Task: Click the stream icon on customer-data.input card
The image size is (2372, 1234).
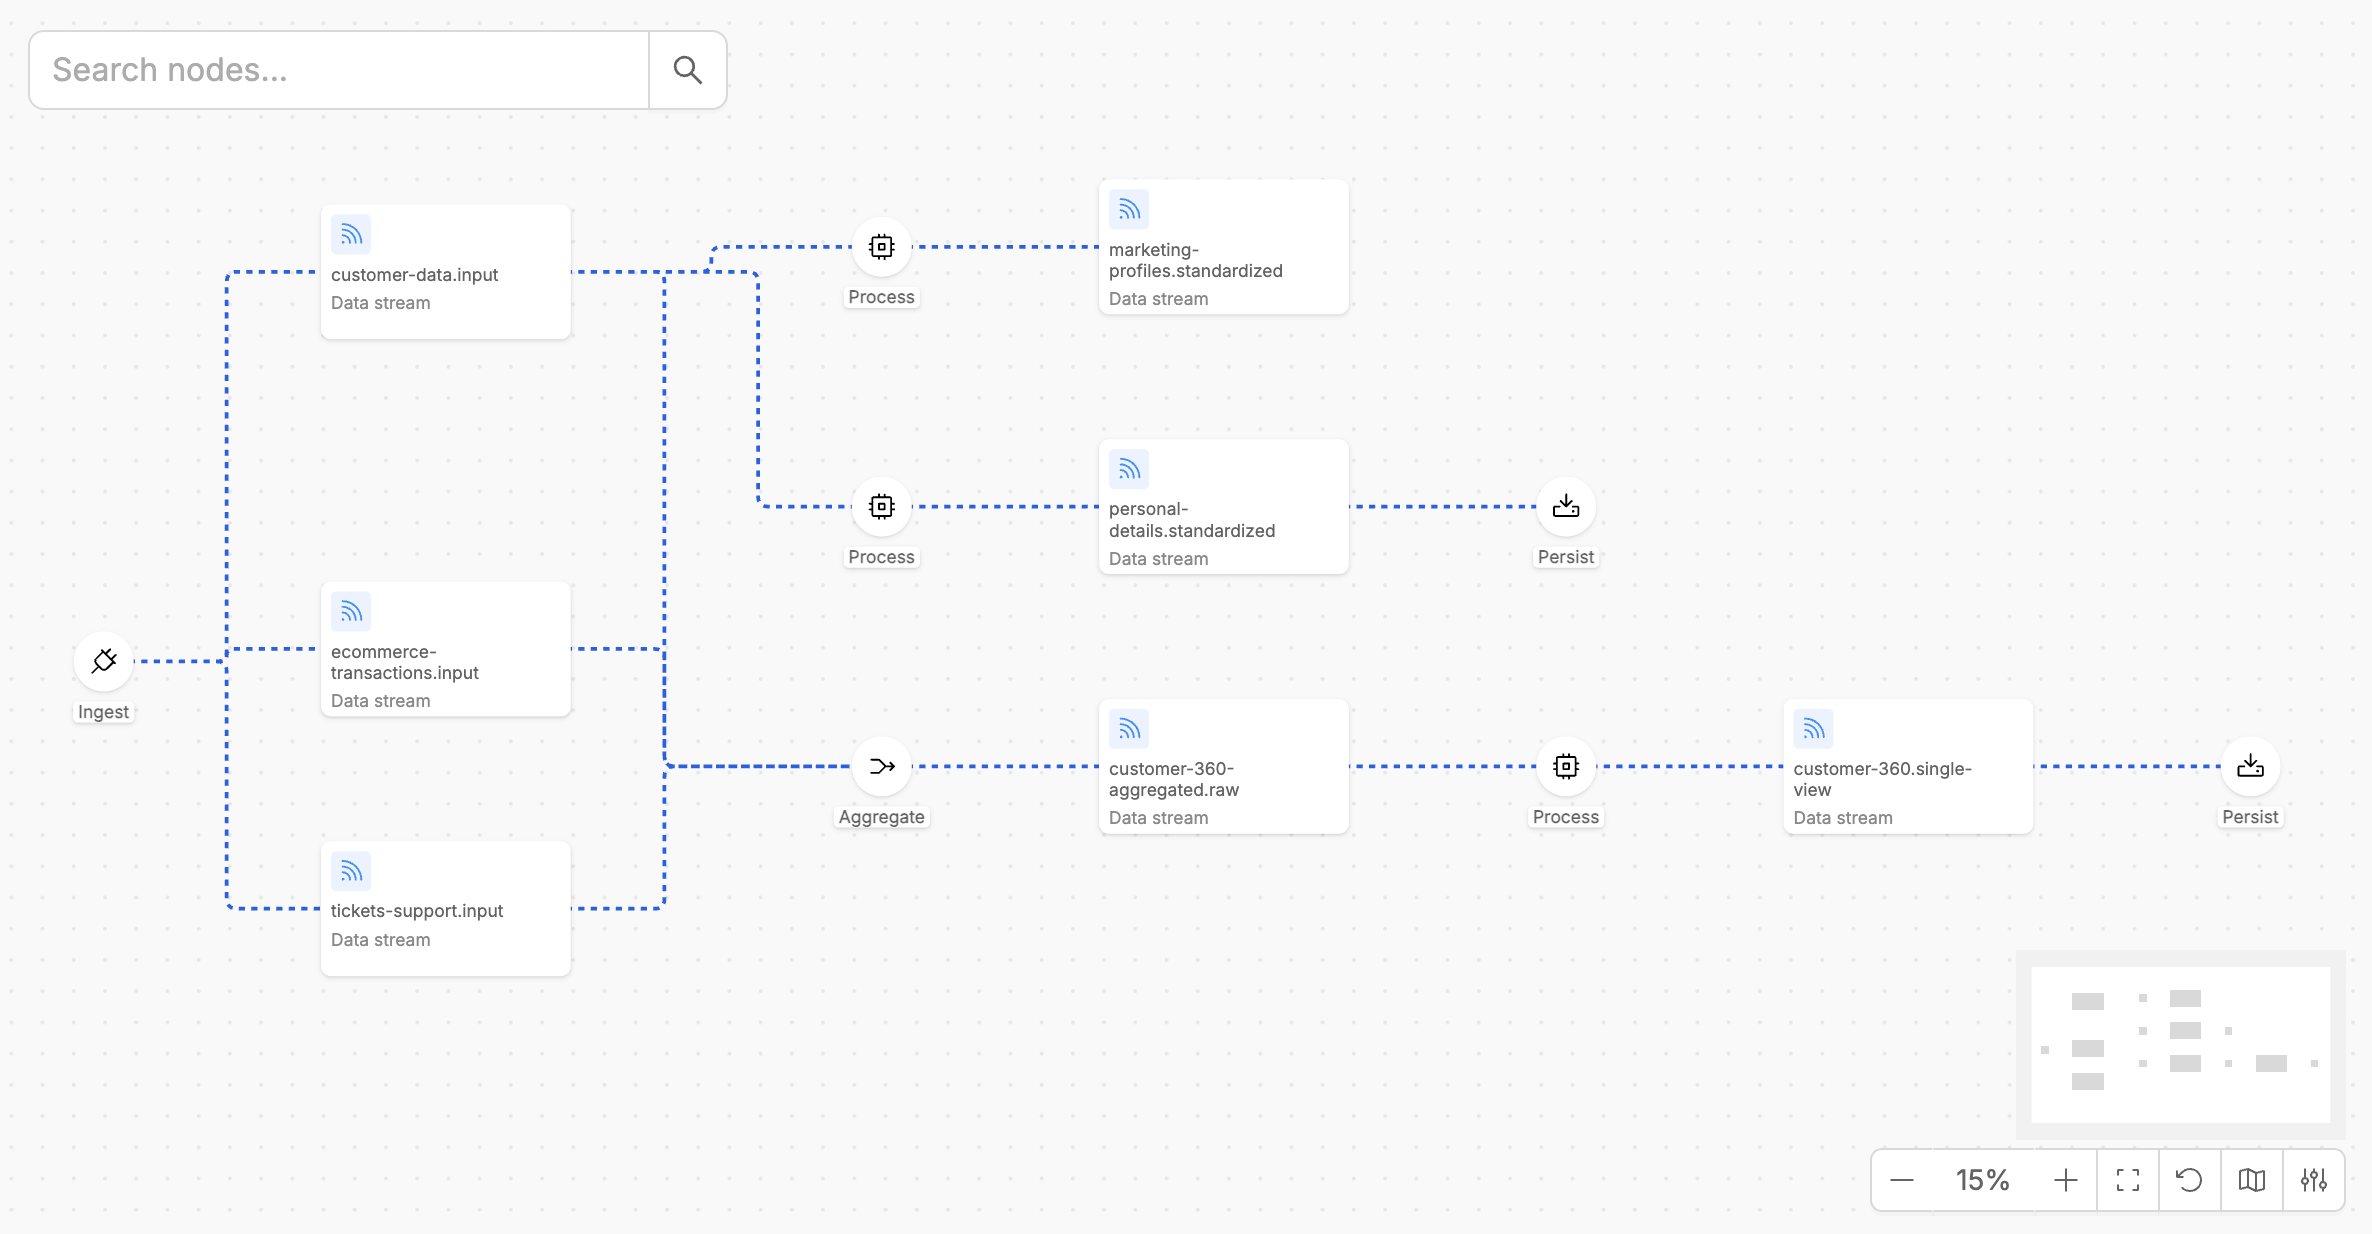Action: click(x=351, y=234)
